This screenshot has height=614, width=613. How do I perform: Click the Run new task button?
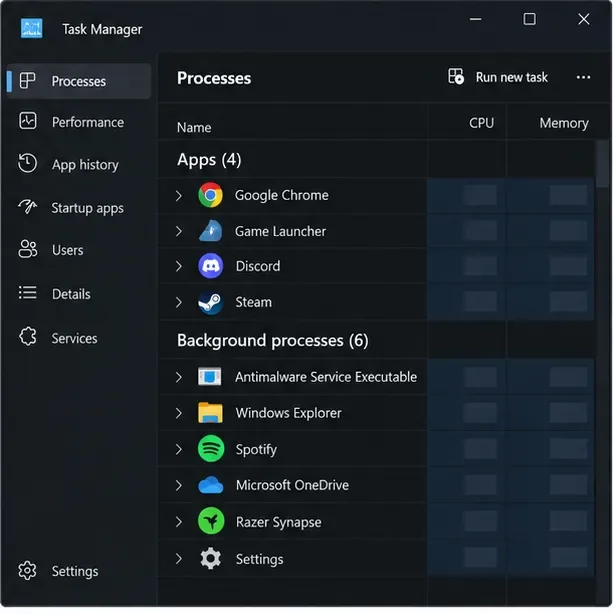tap(497, 77)
